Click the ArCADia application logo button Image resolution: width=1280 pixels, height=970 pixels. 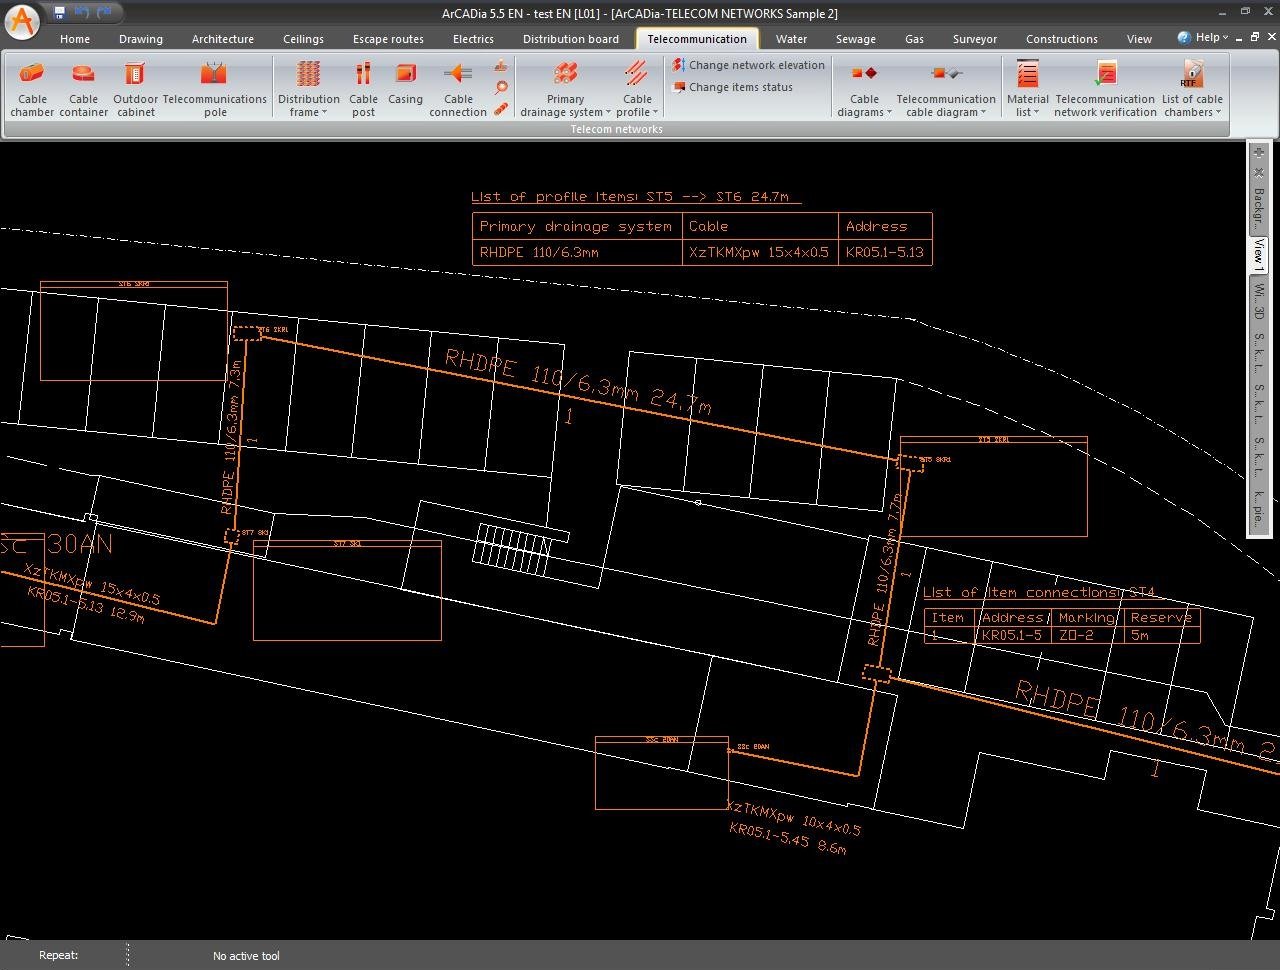(22, 20)
